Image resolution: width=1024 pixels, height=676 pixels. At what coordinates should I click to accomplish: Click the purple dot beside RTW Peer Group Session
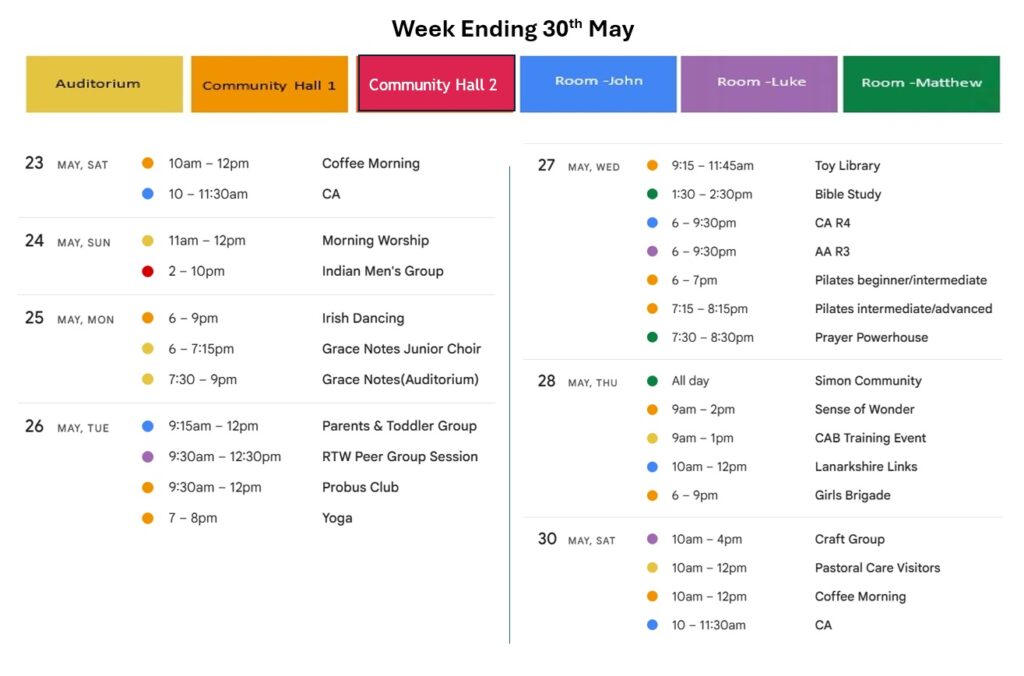coord(148,457)
